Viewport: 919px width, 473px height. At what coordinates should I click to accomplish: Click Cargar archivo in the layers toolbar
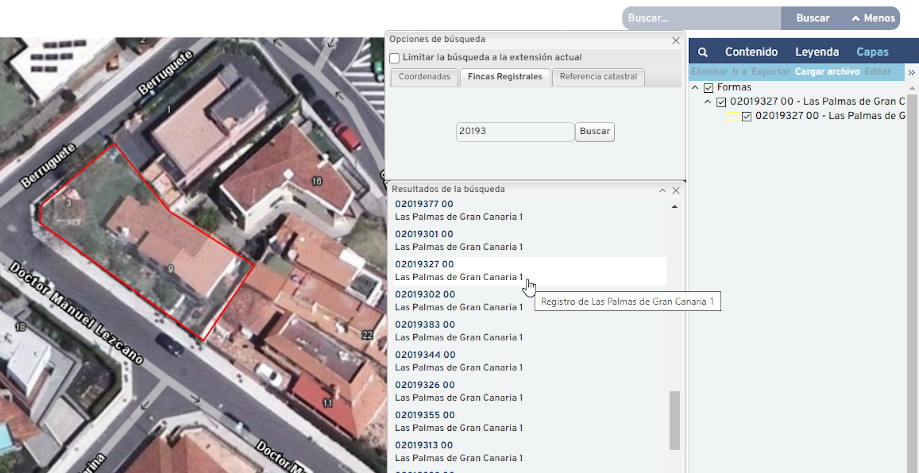(827, 72)
